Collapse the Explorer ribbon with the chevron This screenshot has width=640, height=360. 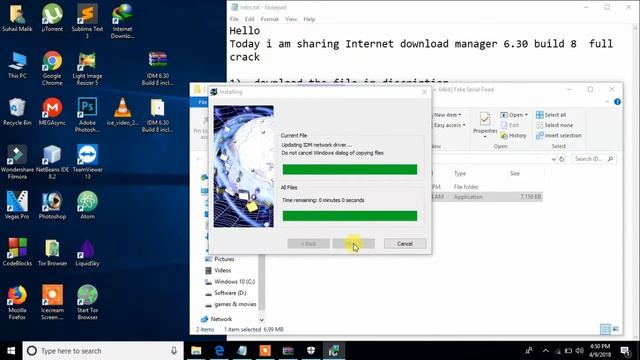coord(607,102)
